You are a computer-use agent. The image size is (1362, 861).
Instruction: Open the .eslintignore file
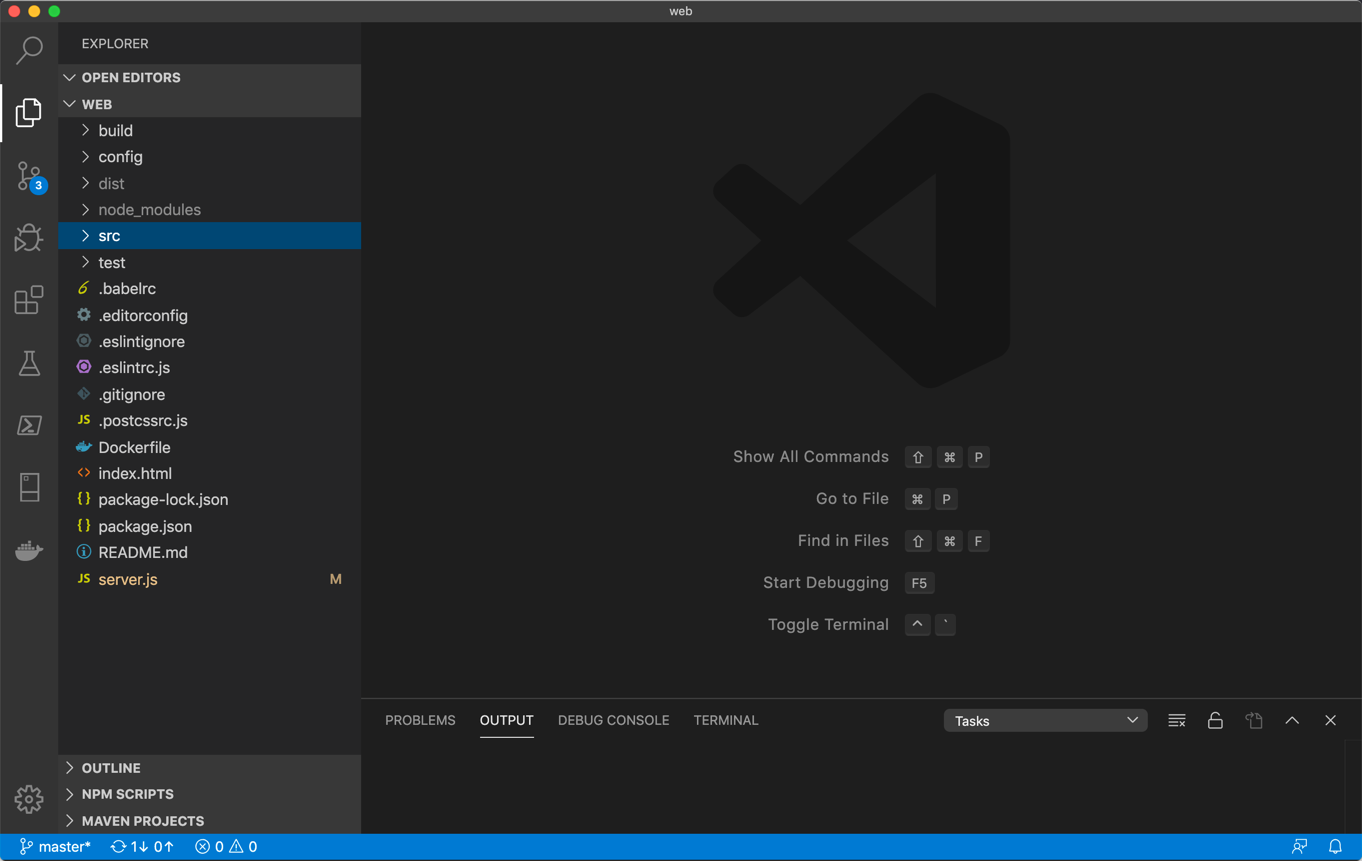pyautogui.click(x=209, y=341)
